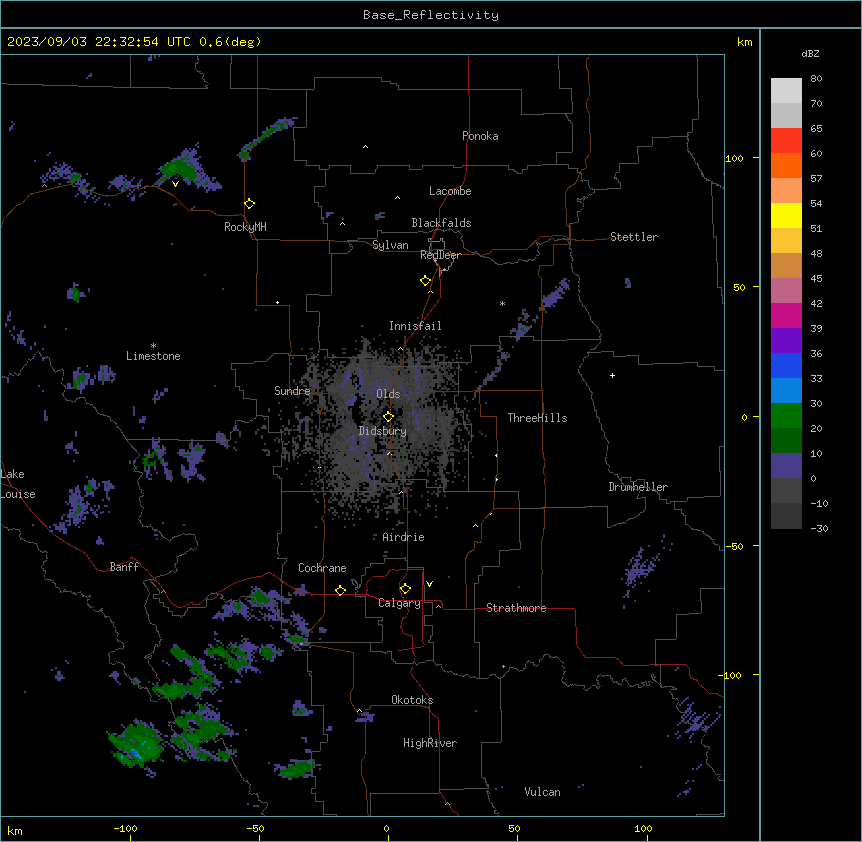Click the 100 tick label on the vertical axis
Screen dimensions: 862x842
coord(734,158)
